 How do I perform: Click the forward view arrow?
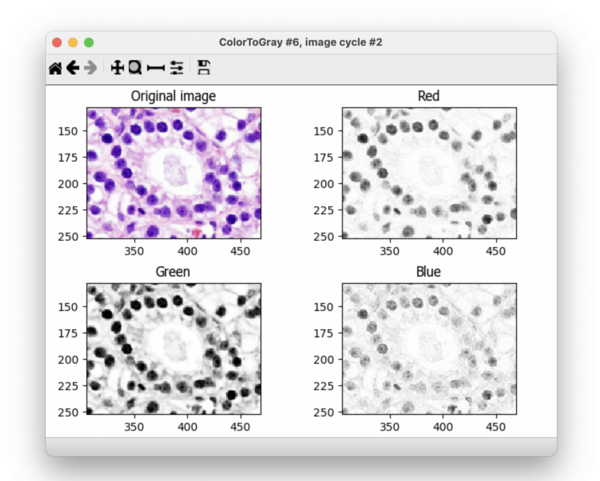(x=91, y=68)
